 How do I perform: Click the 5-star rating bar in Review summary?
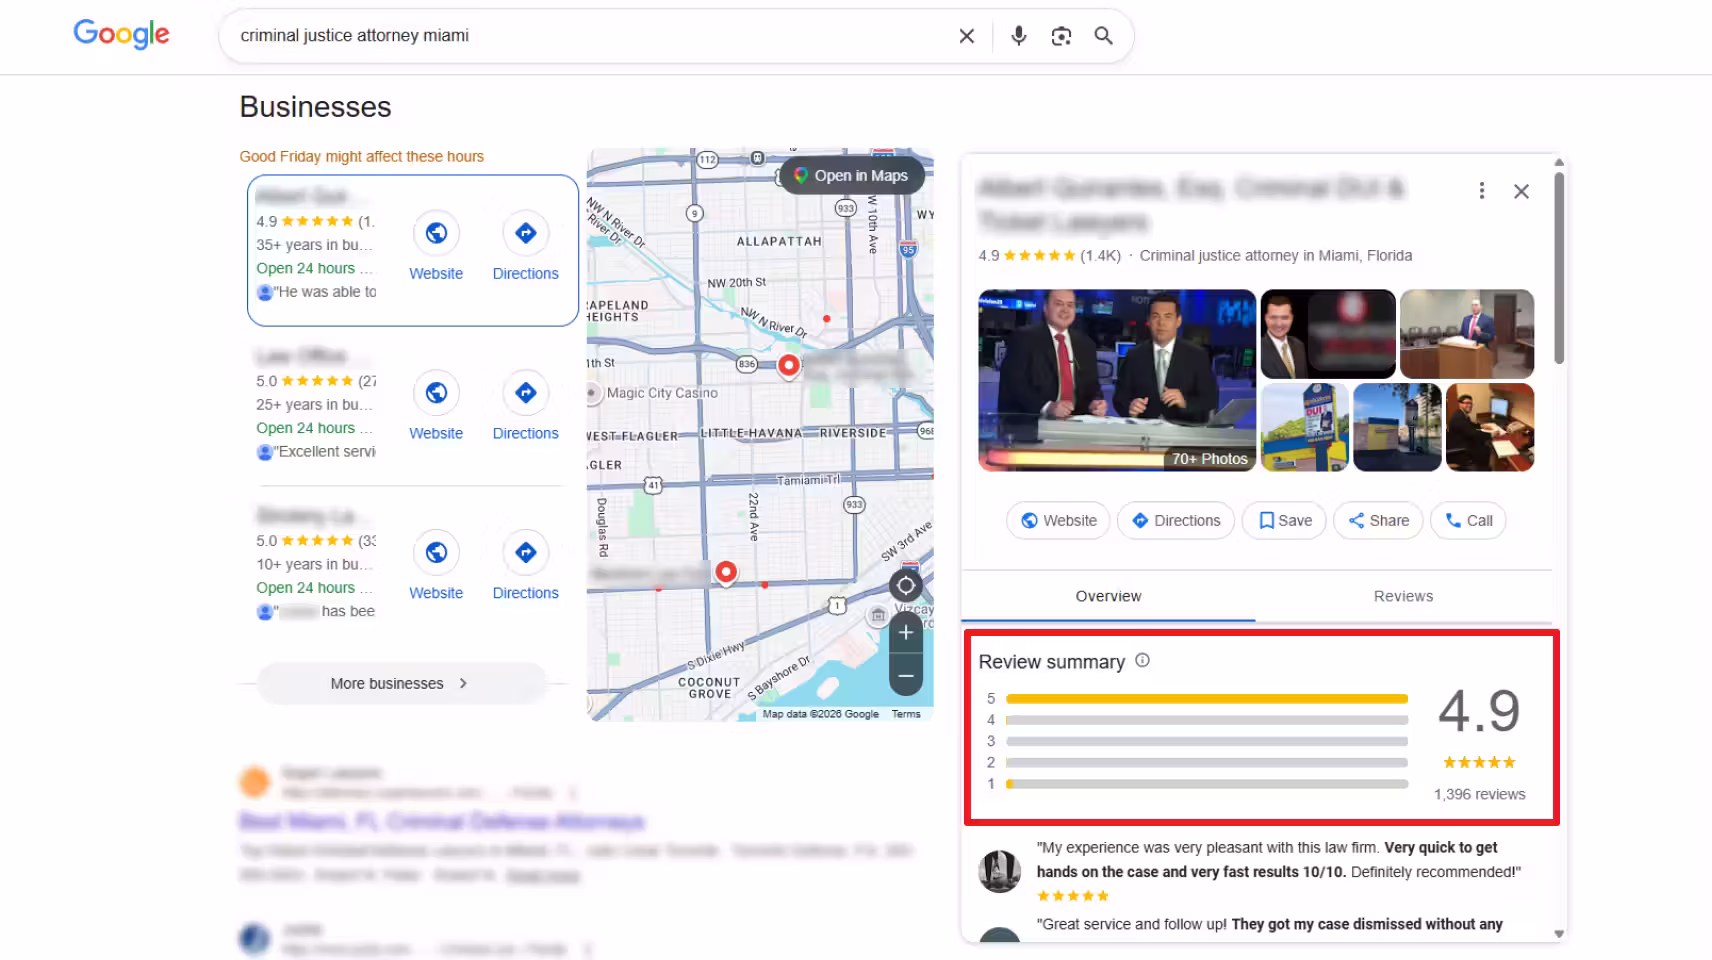(x=1205, y=698)
